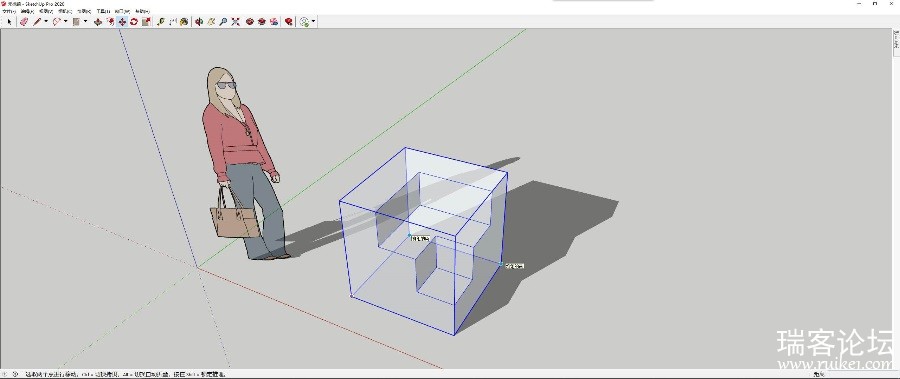This screenshot has height=379, width=900.
Task: Expand the account icon dropdown arrow
Action: click(313, 21)
